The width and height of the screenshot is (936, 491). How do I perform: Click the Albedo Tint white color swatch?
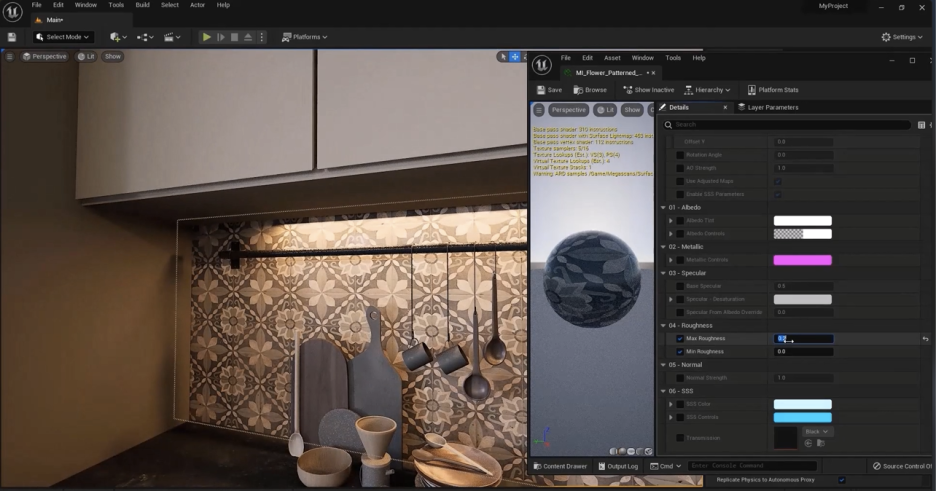802,221
